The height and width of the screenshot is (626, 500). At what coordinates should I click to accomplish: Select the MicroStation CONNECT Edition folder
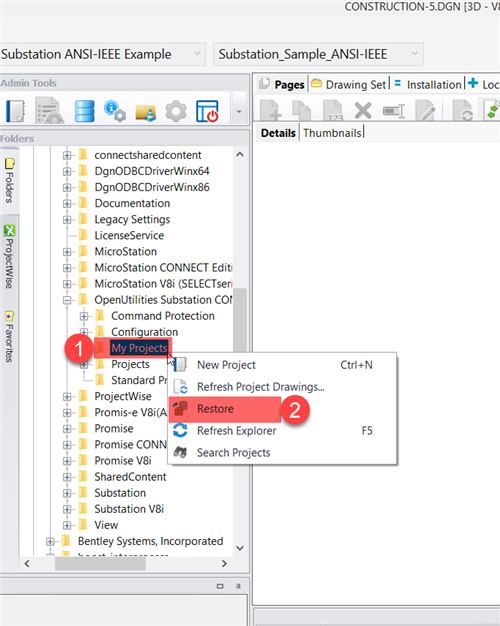point(163,267)
